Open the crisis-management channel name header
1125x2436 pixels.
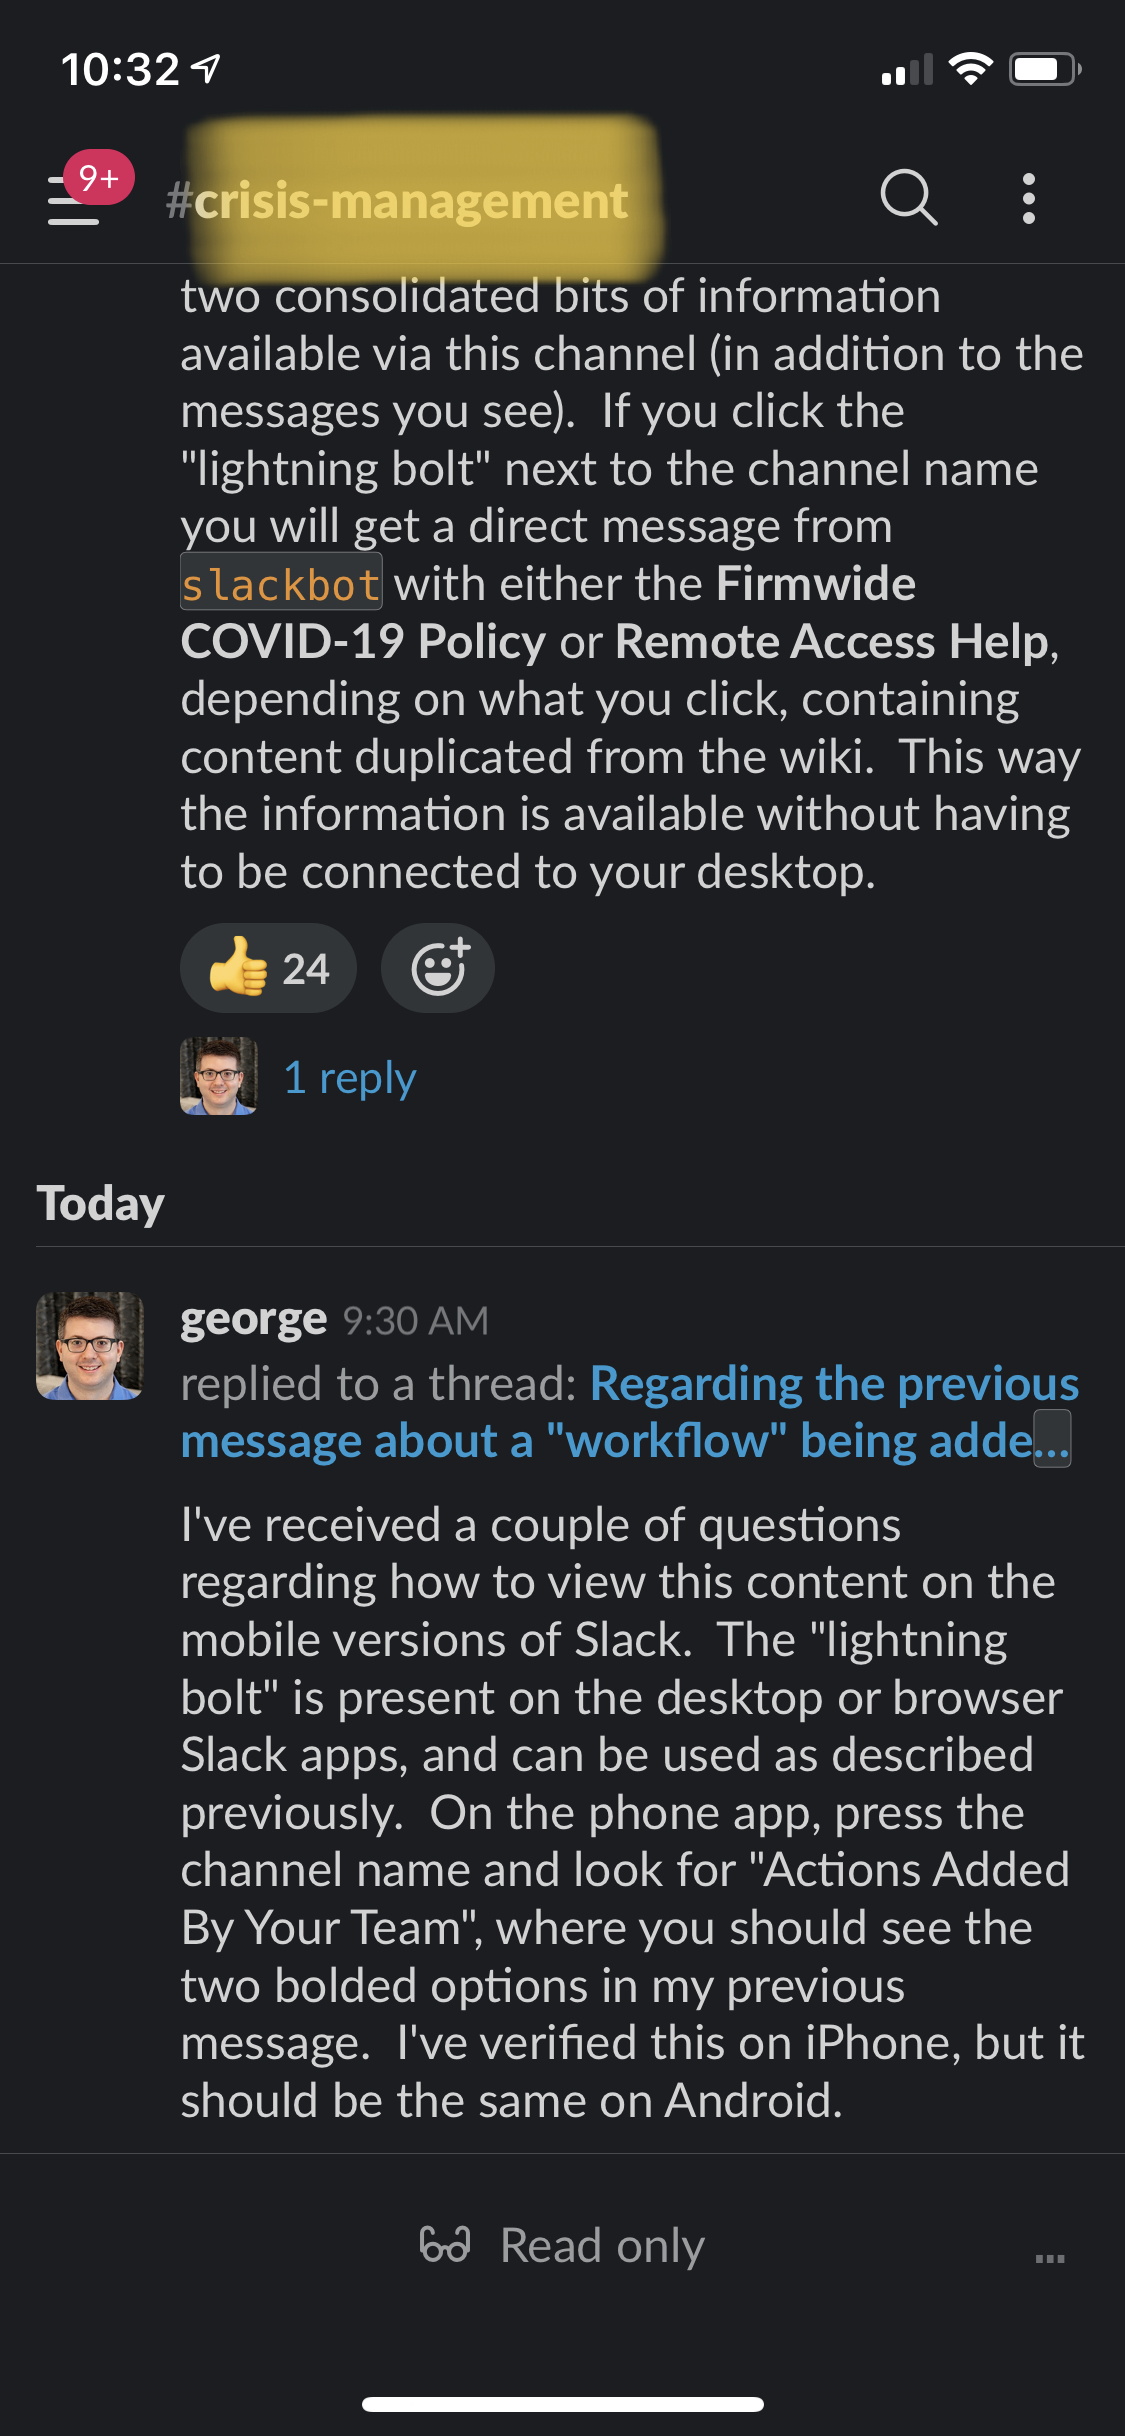(398, 200)
